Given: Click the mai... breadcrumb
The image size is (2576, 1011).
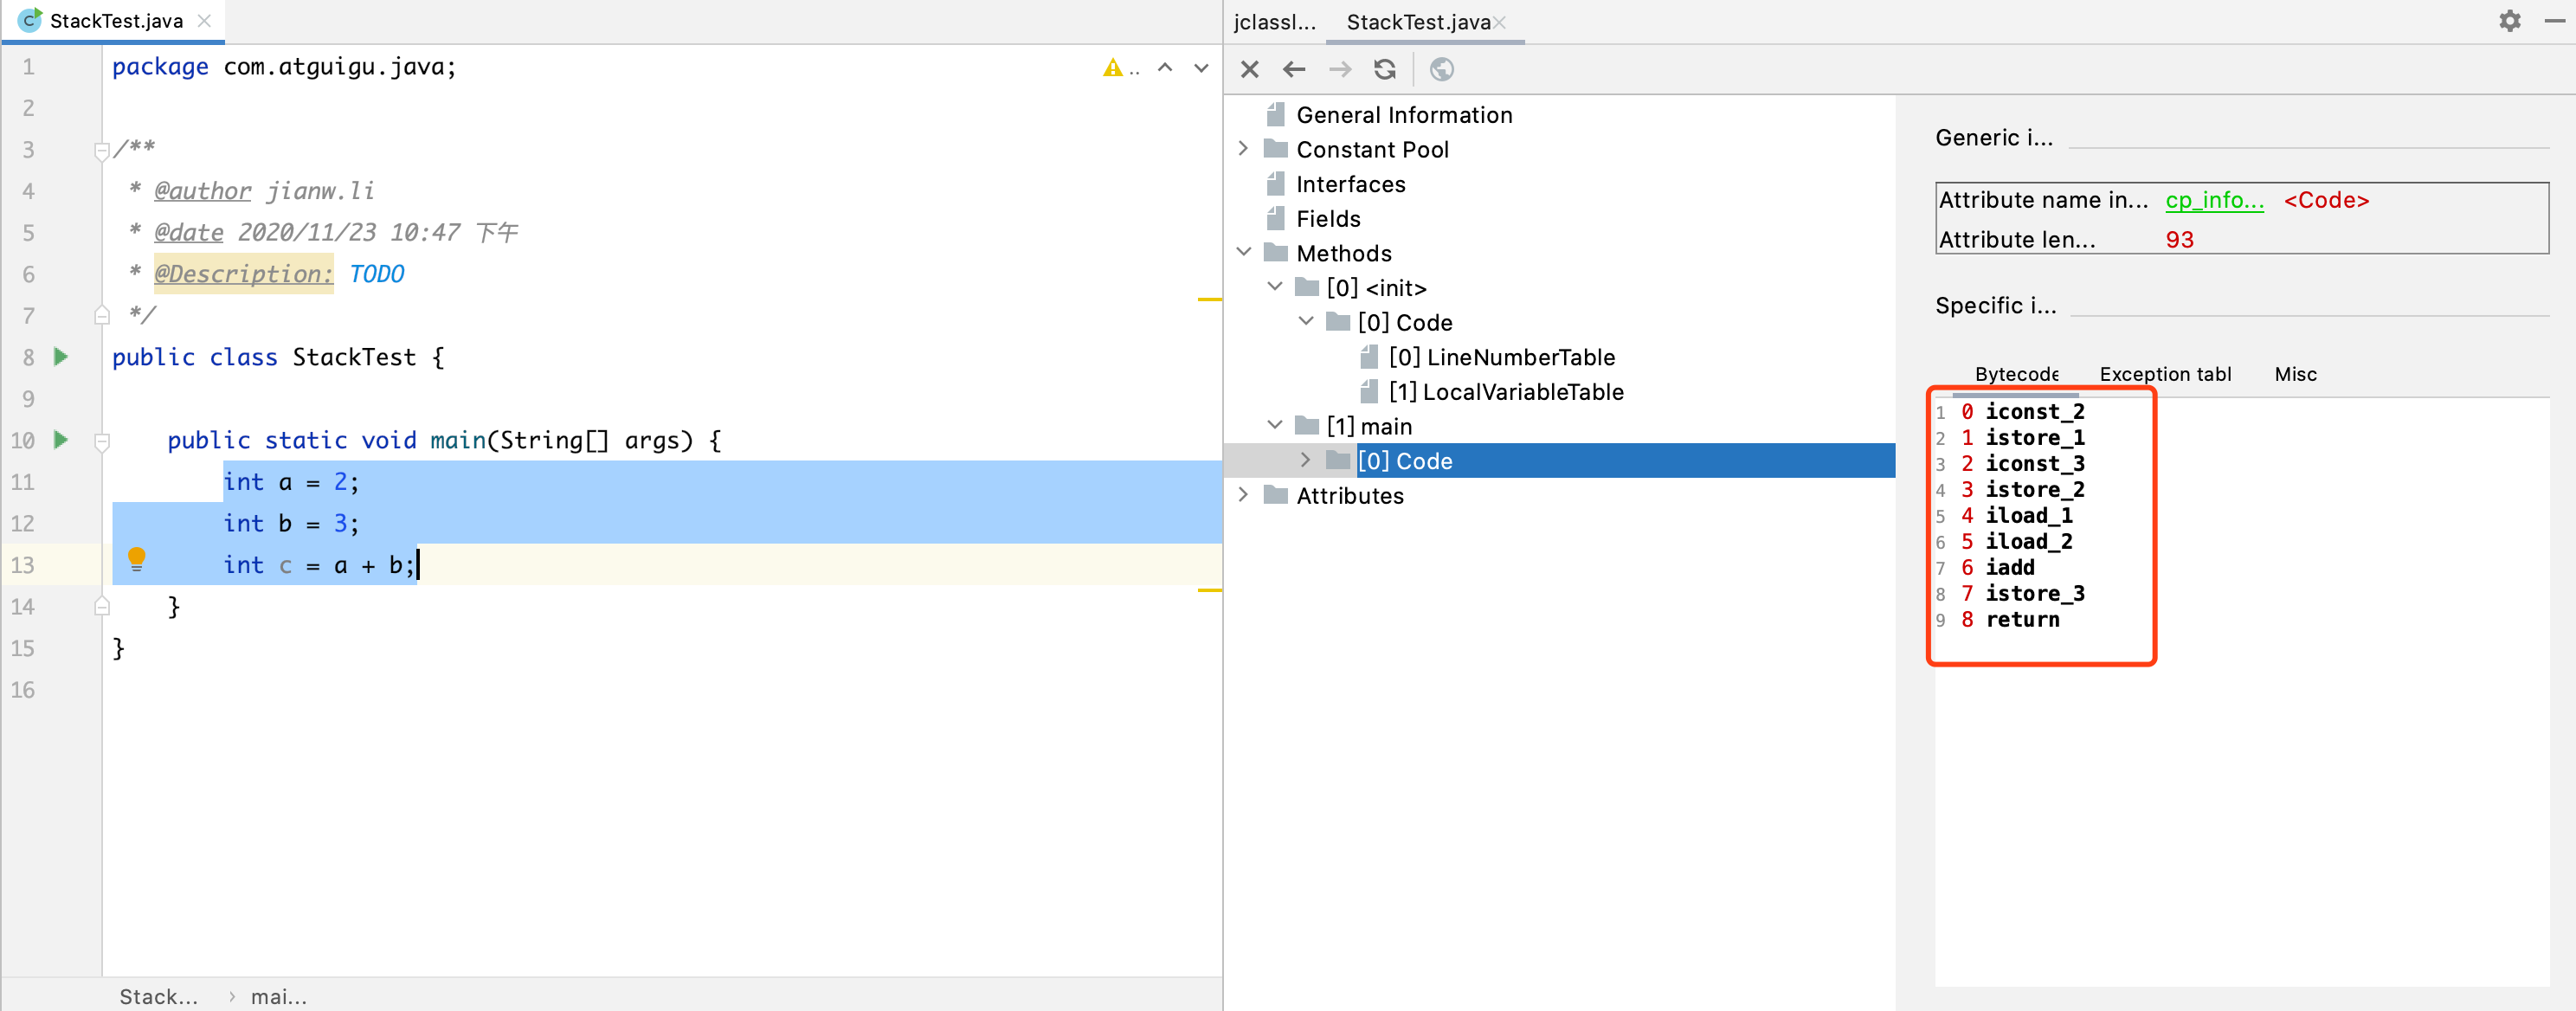Looking at the screenshot, I should [278, 996].
